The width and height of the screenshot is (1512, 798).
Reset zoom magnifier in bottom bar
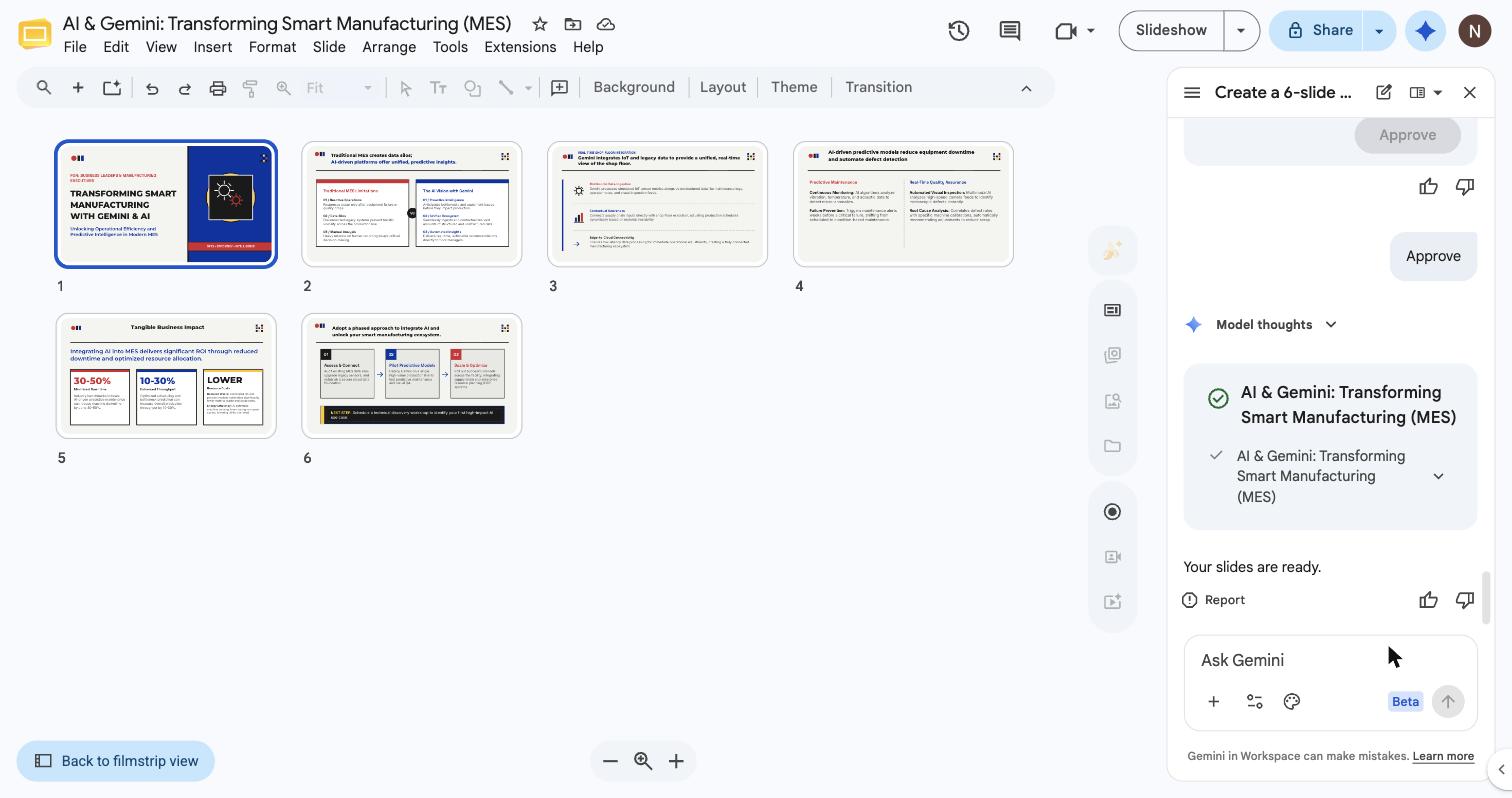(x=643, y=762)
